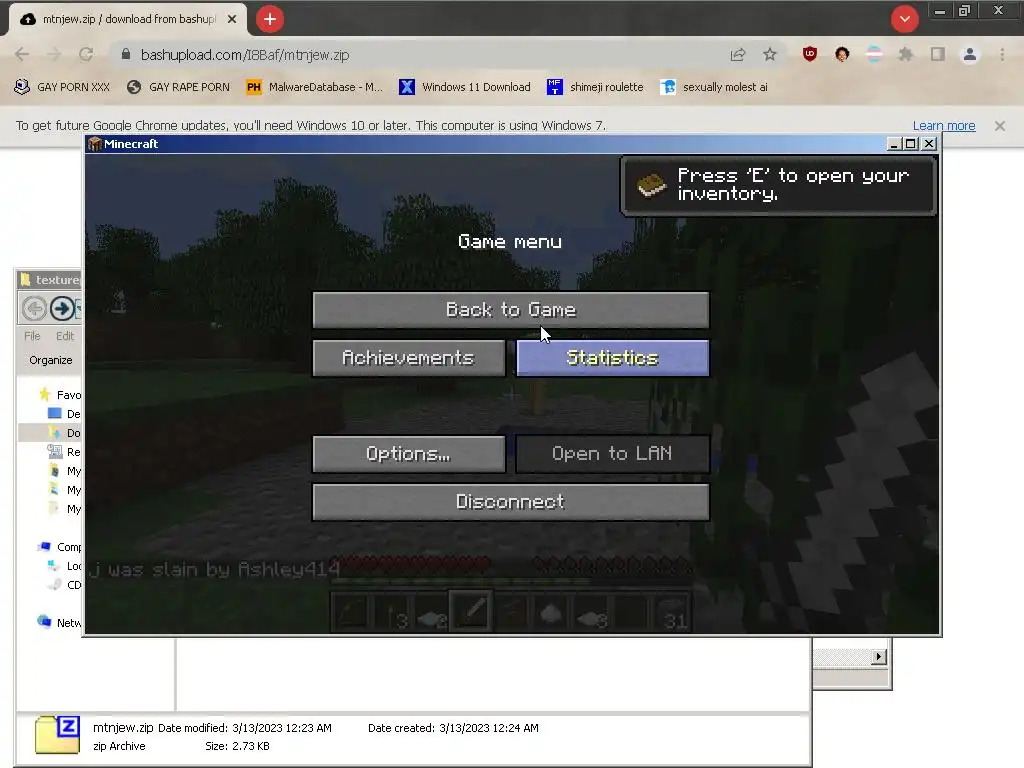This screenshot has height=768, width=1024.
Task: Click Open to LAN button
Action: [x=613, y=454]
